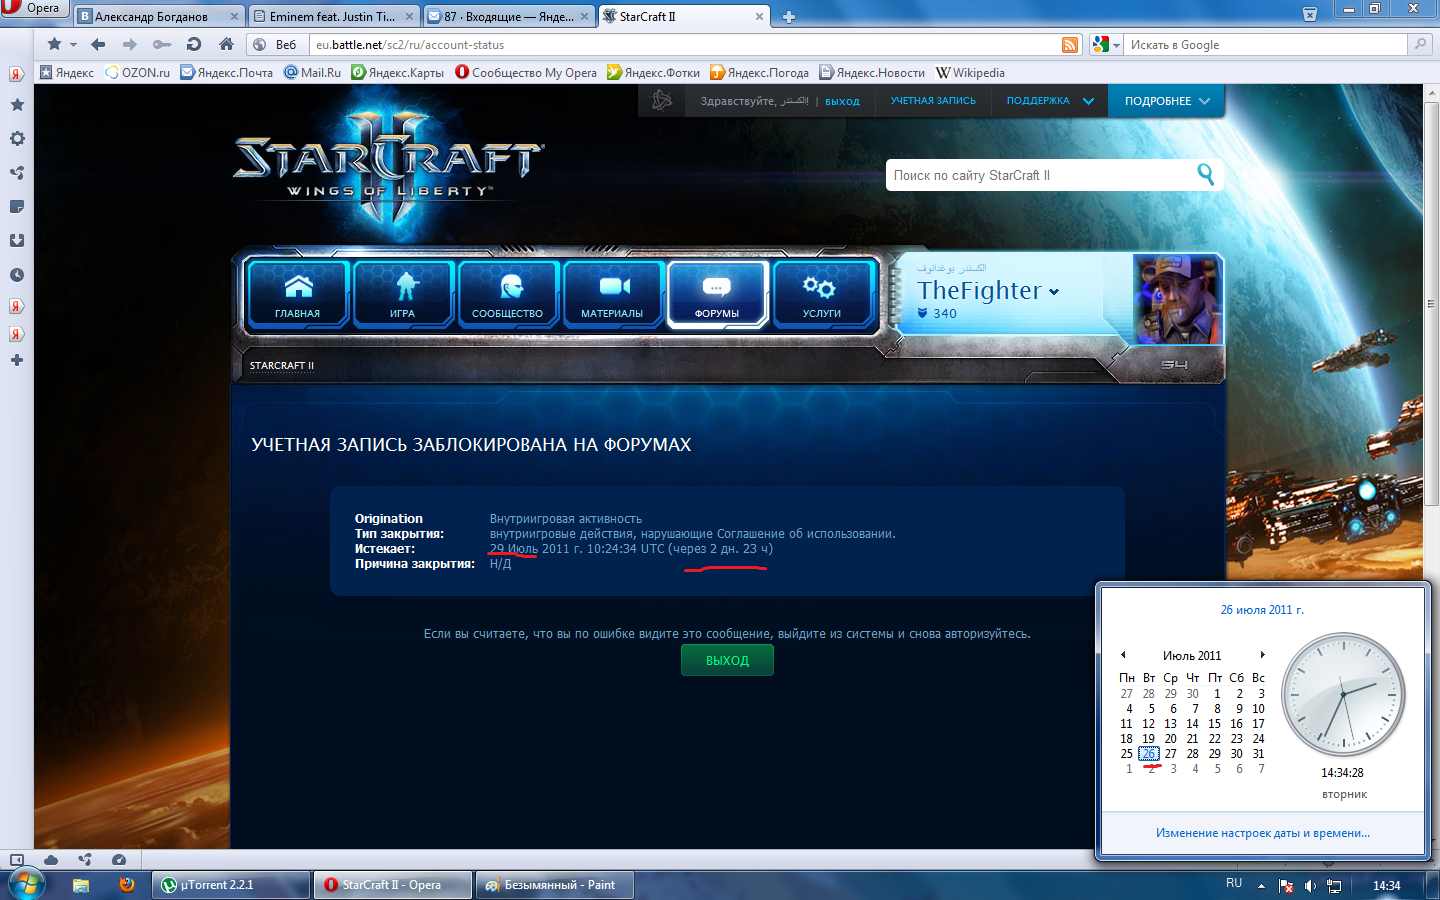
Task: Open Windows Explorer from the taskbar
Action: coord(81,885)
